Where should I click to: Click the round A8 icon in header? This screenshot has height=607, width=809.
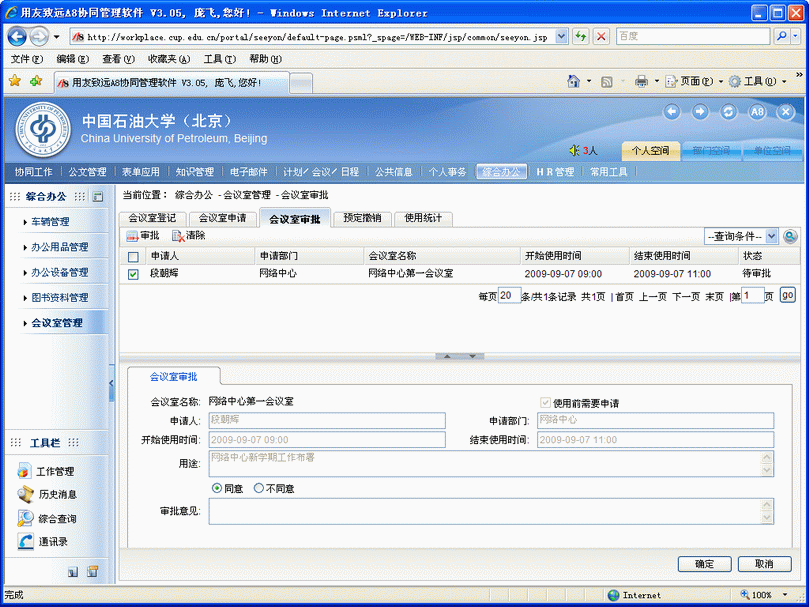[757, 112]
